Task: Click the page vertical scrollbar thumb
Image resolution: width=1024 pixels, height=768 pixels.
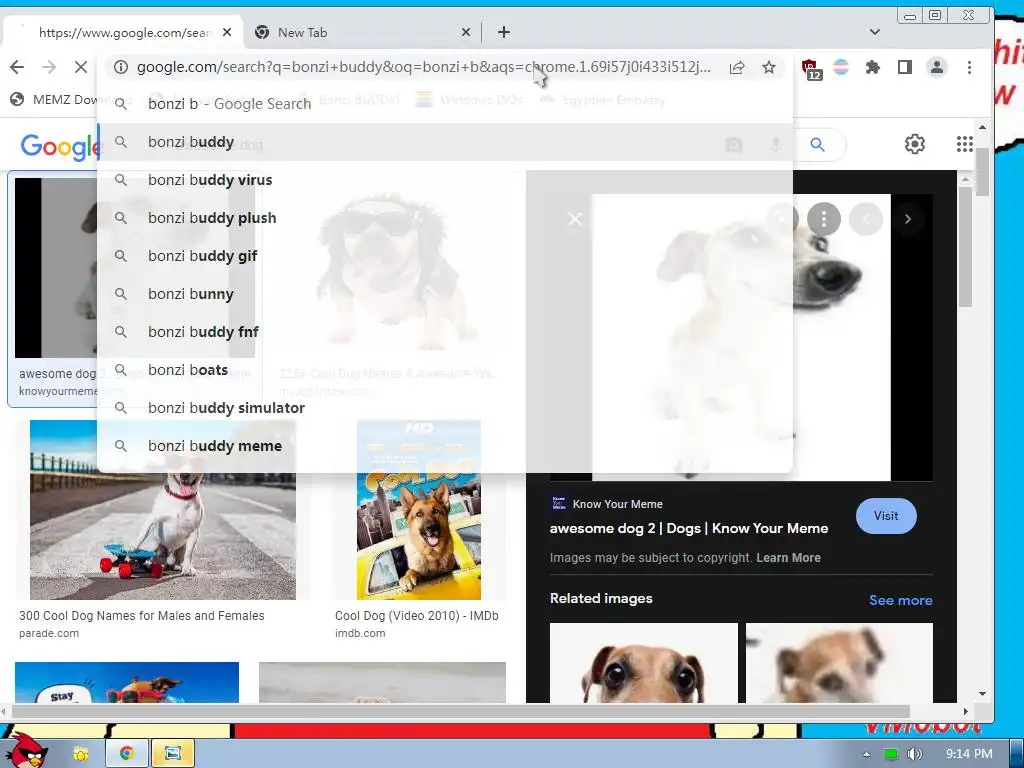Action: pos(983,171)
